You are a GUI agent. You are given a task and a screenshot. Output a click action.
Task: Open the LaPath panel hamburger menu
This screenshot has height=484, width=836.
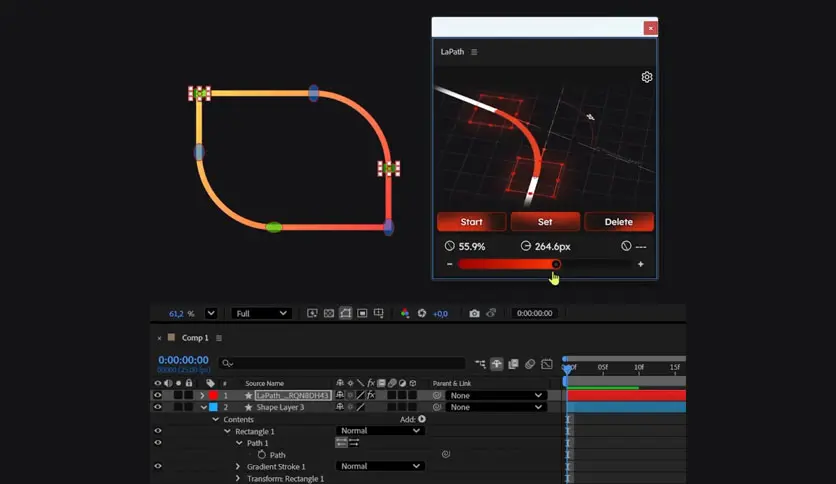pos(474,52)
